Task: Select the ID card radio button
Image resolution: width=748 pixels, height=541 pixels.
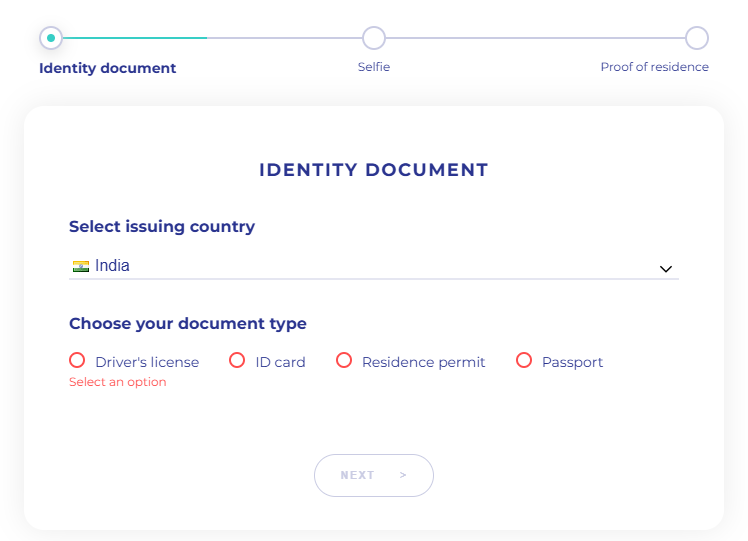Action: coord(237,360)
